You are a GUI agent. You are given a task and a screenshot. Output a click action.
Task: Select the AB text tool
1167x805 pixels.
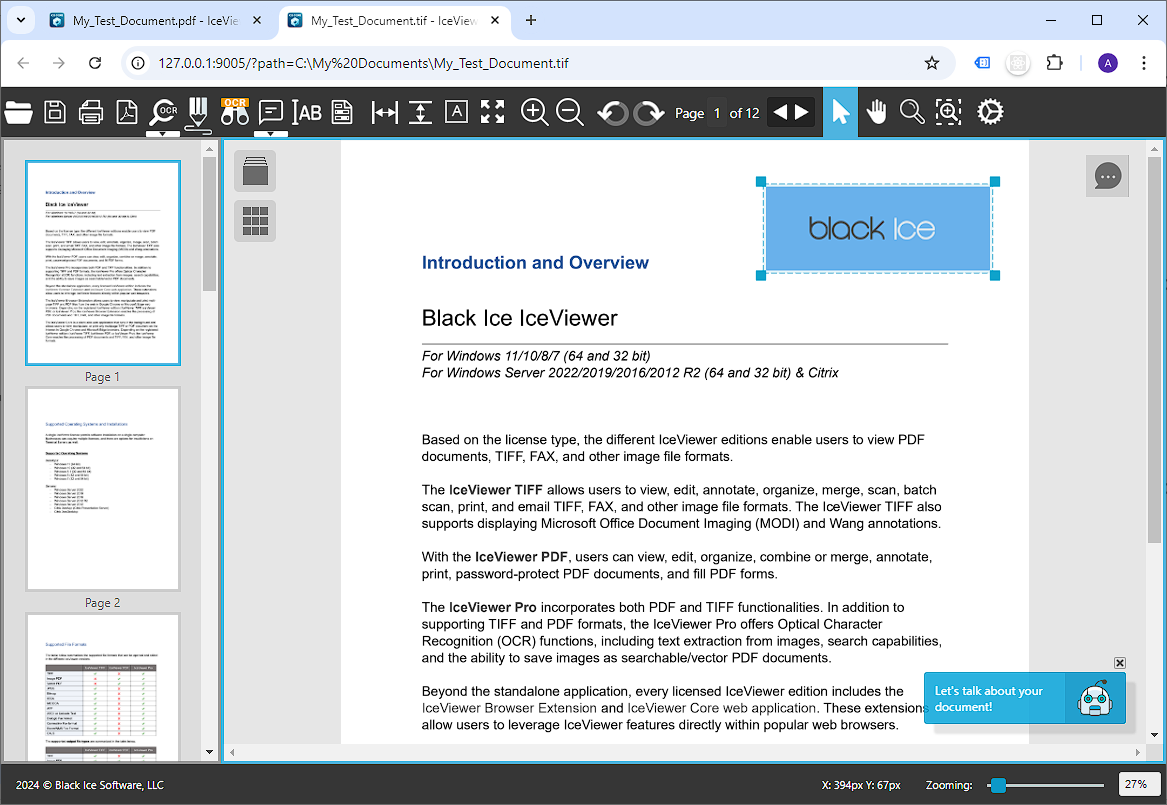click(x=307, y=112)
